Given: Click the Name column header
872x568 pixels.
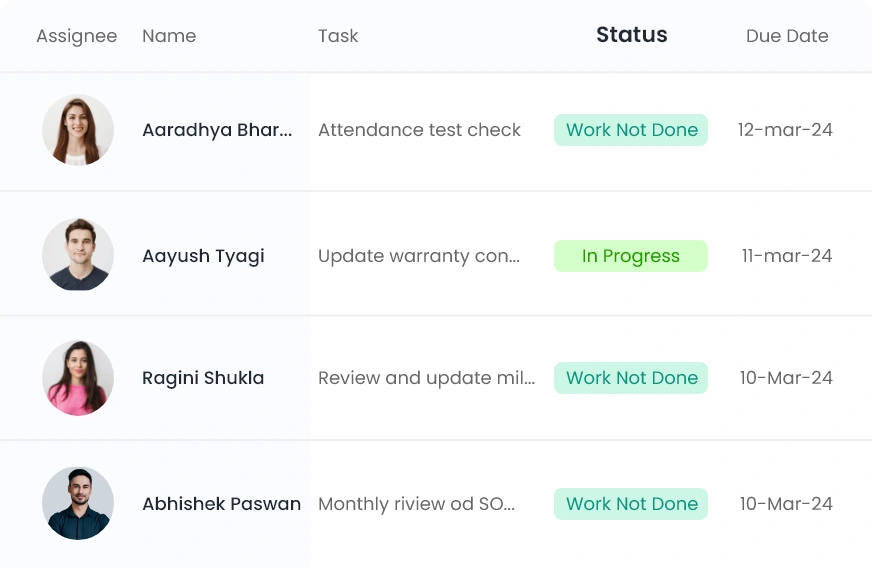Looking at the screenshot, I should pos(169,36).
